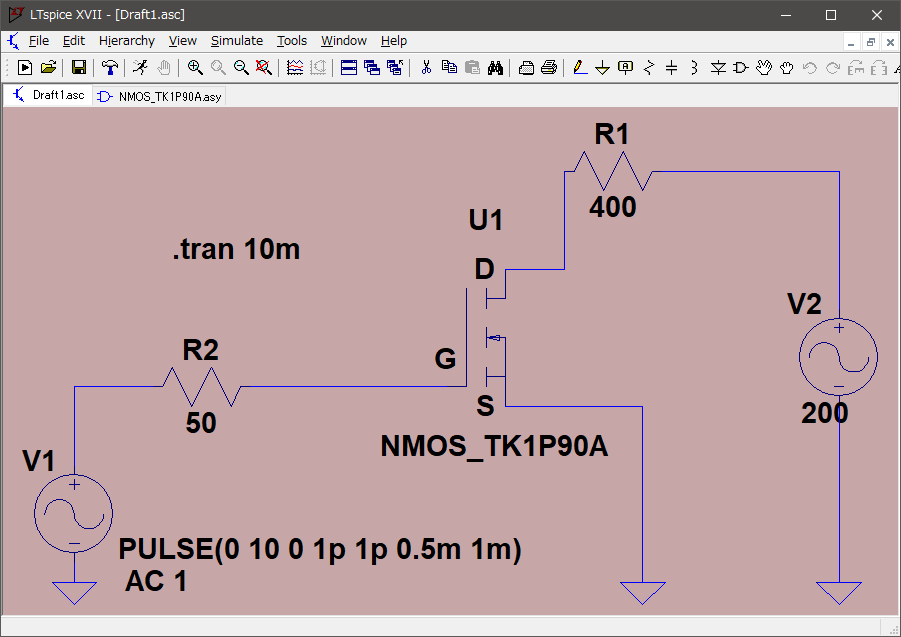Open the Component gate-shaped tool

coord(741,68)
